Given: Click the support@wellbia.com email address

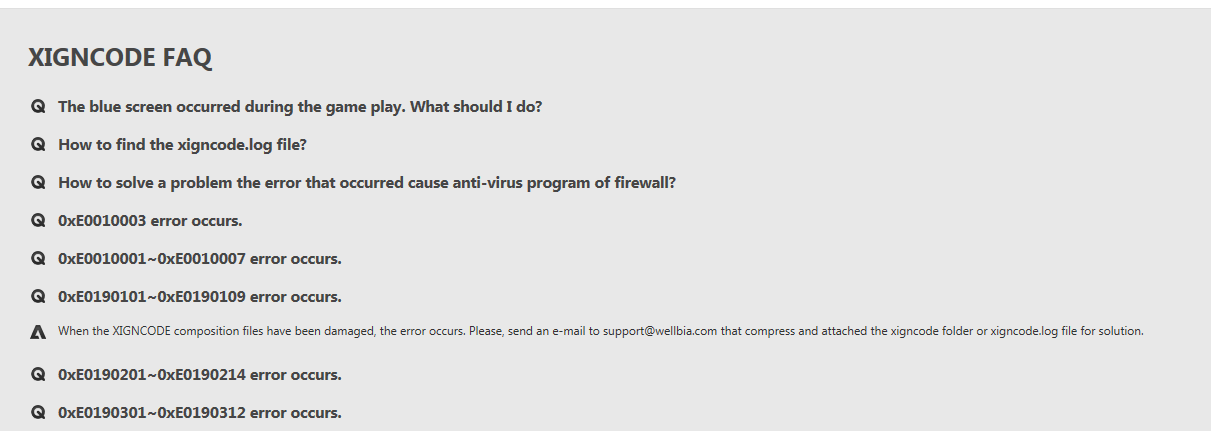Looking at the screenshot, I should pyautogui.click(x=660, y=331).
